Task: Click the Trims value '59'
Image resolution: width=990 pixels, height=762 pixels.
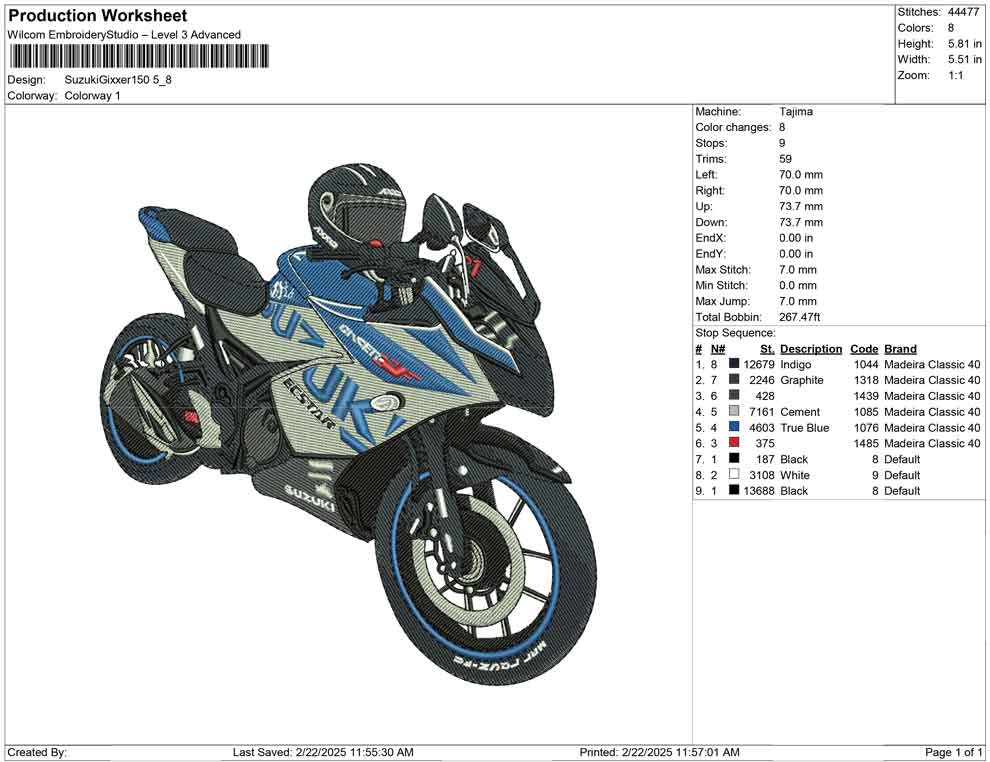Action: coord(785,159)
